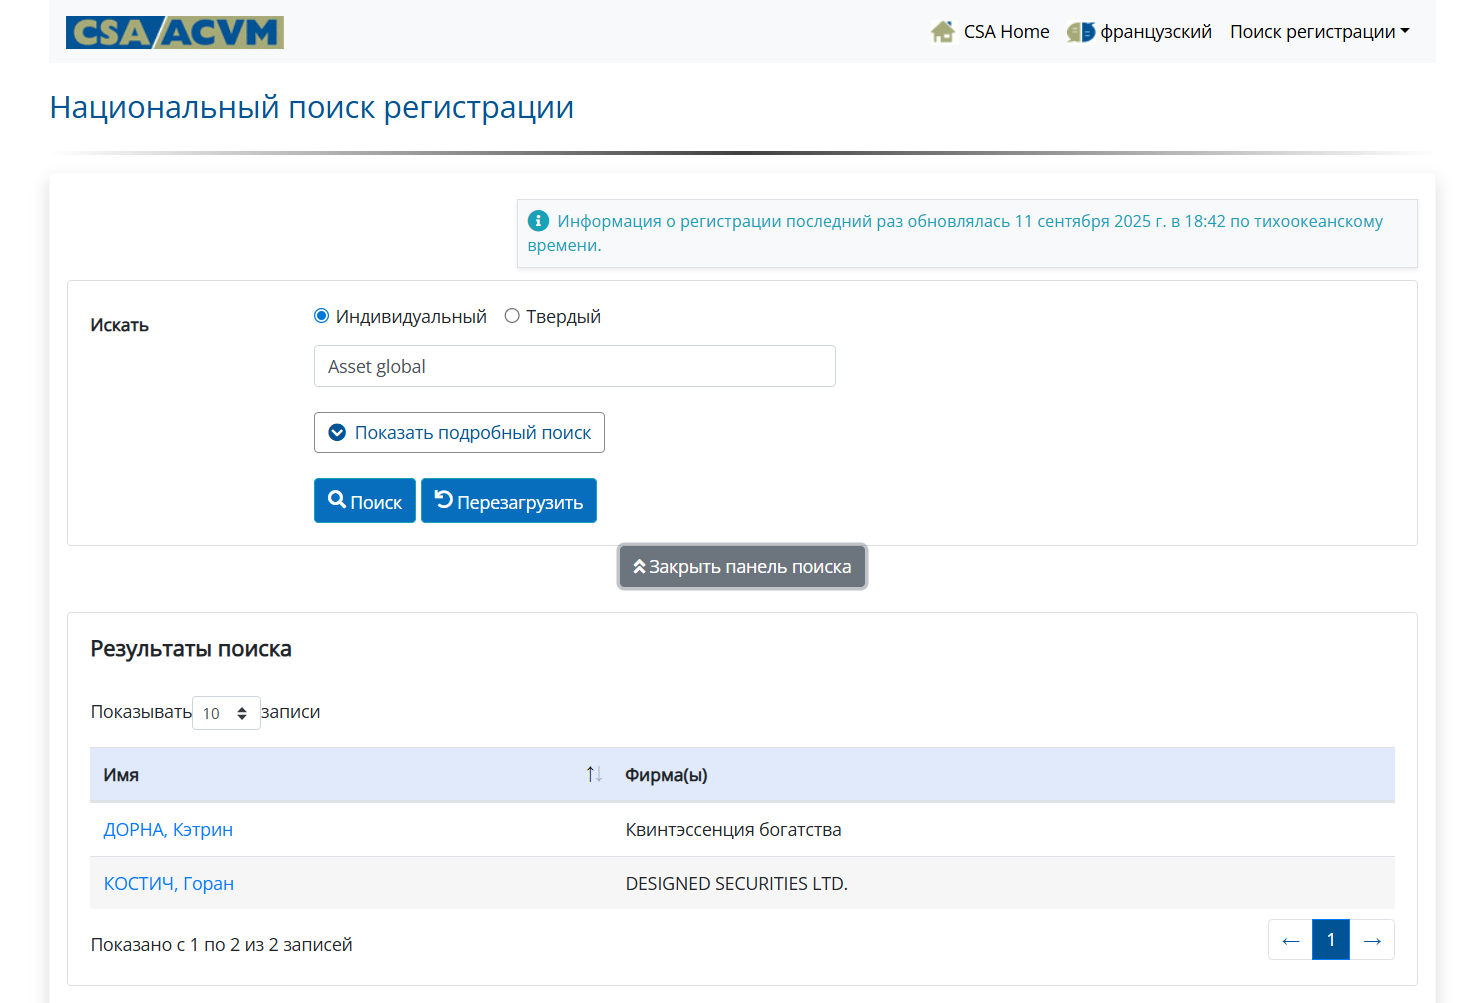Click the sort arrows icon in Имя column
Image resolution: width=1477 pixels, height=1003 pixels.
594,774
